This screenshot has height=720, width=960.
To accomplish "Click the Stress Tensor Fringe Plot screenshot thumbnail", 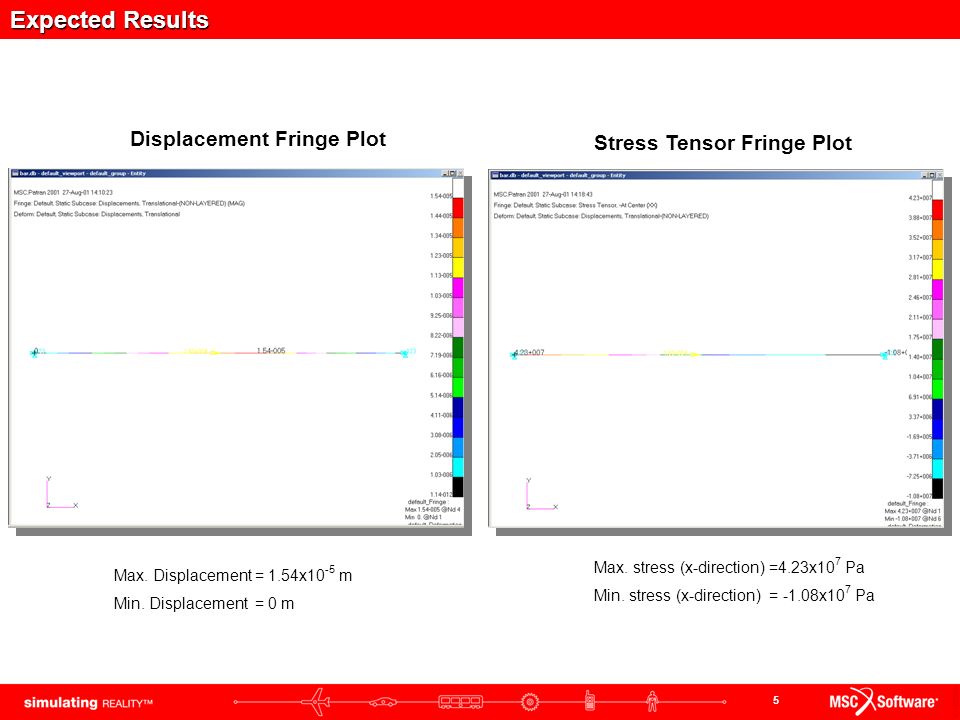I will pos(716,348).
